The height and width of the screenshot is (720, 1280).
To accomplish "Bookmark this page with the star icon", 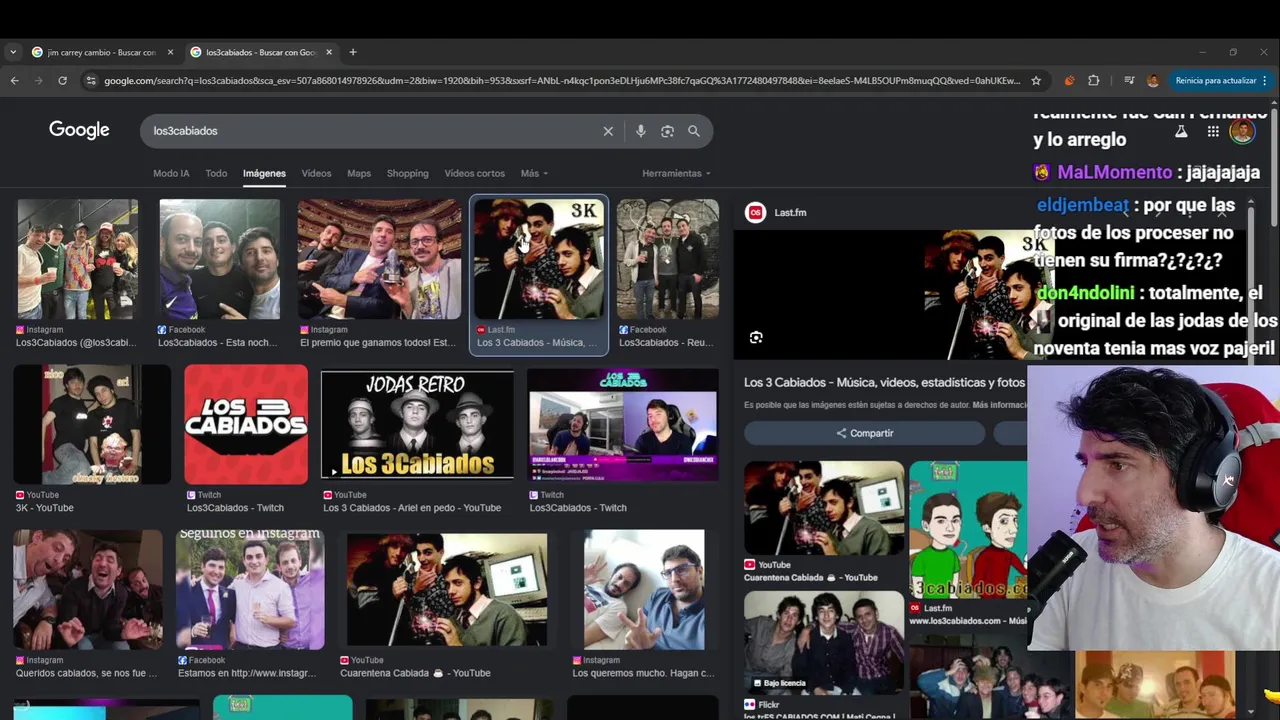I will [1036, 80].
